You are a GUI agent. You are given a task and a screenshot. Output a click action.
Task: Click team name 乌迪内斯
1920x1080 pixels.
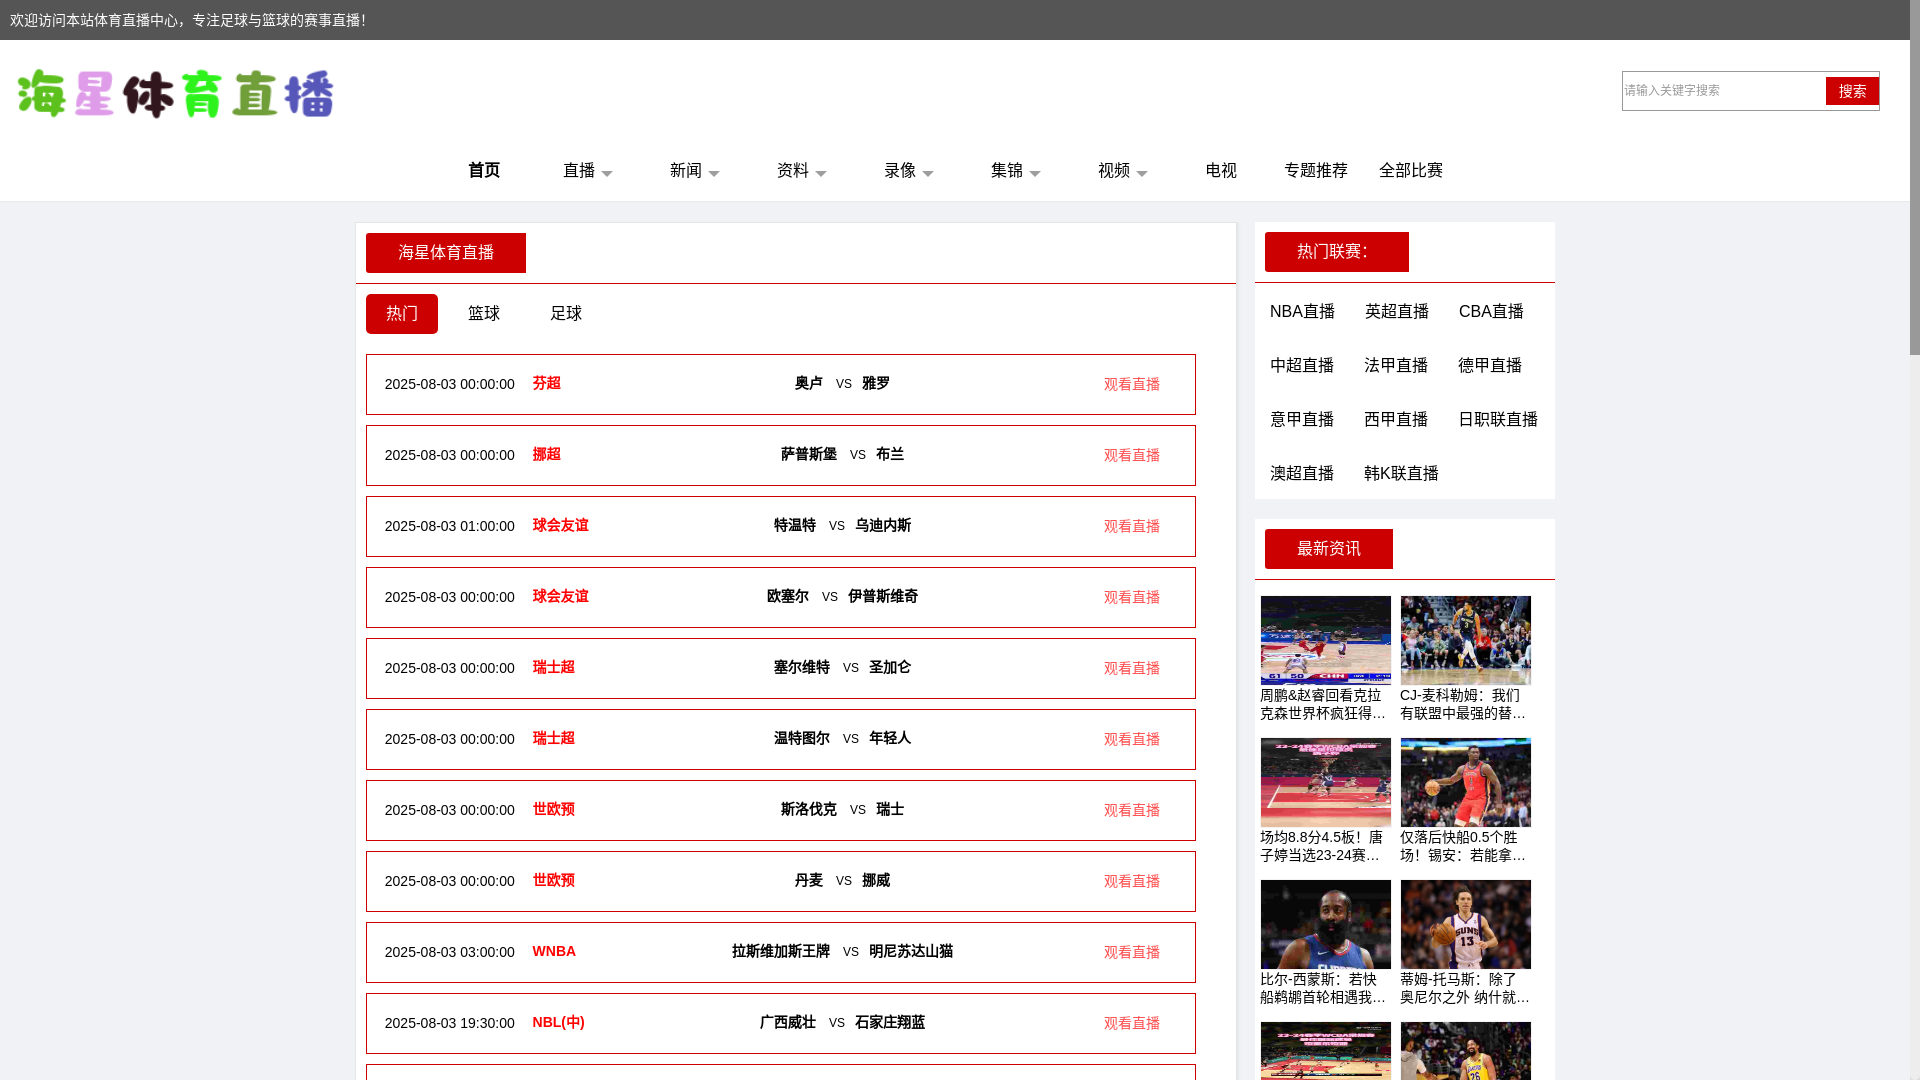coord(883,526)
